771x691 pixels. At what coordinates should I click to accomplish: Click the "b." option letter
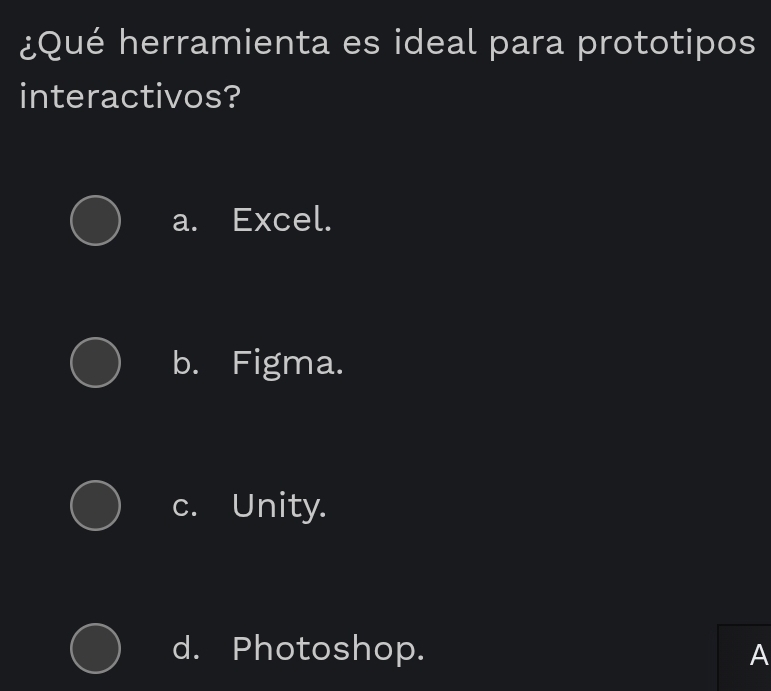184,363
